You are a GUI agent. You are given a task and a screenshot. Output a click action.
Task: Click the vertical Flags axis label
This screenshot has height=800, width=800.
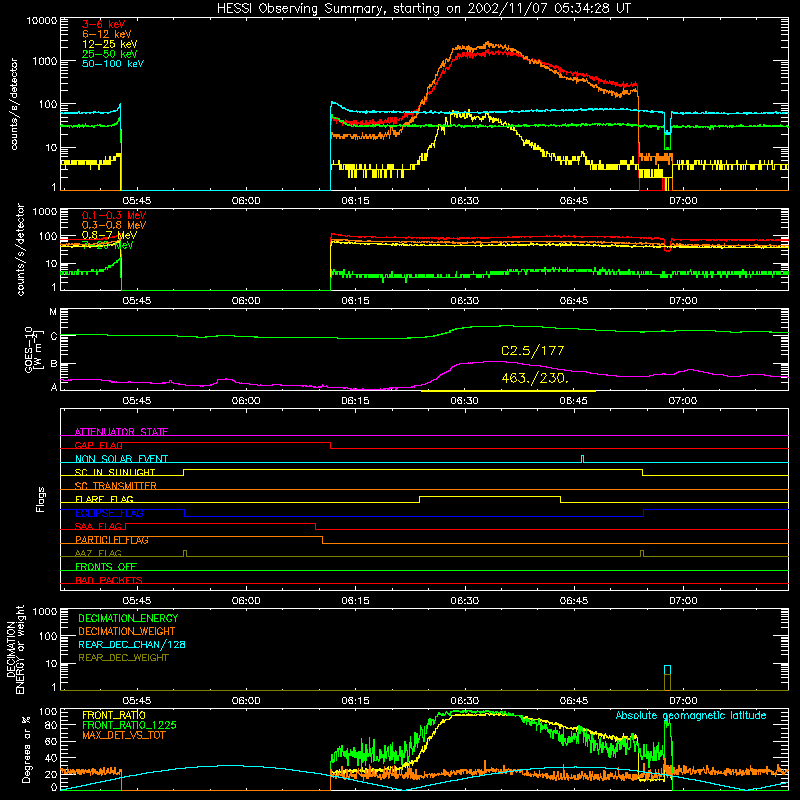tap(40, 499)
